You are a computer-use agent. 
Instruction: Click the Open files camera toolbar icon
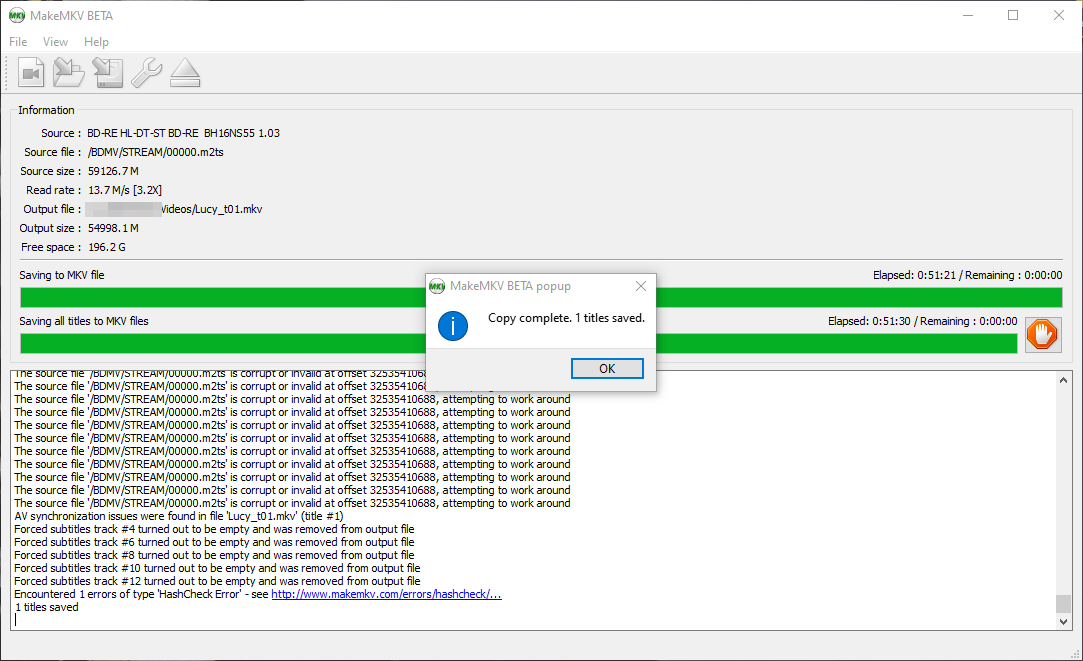click(x=31, y=73)
